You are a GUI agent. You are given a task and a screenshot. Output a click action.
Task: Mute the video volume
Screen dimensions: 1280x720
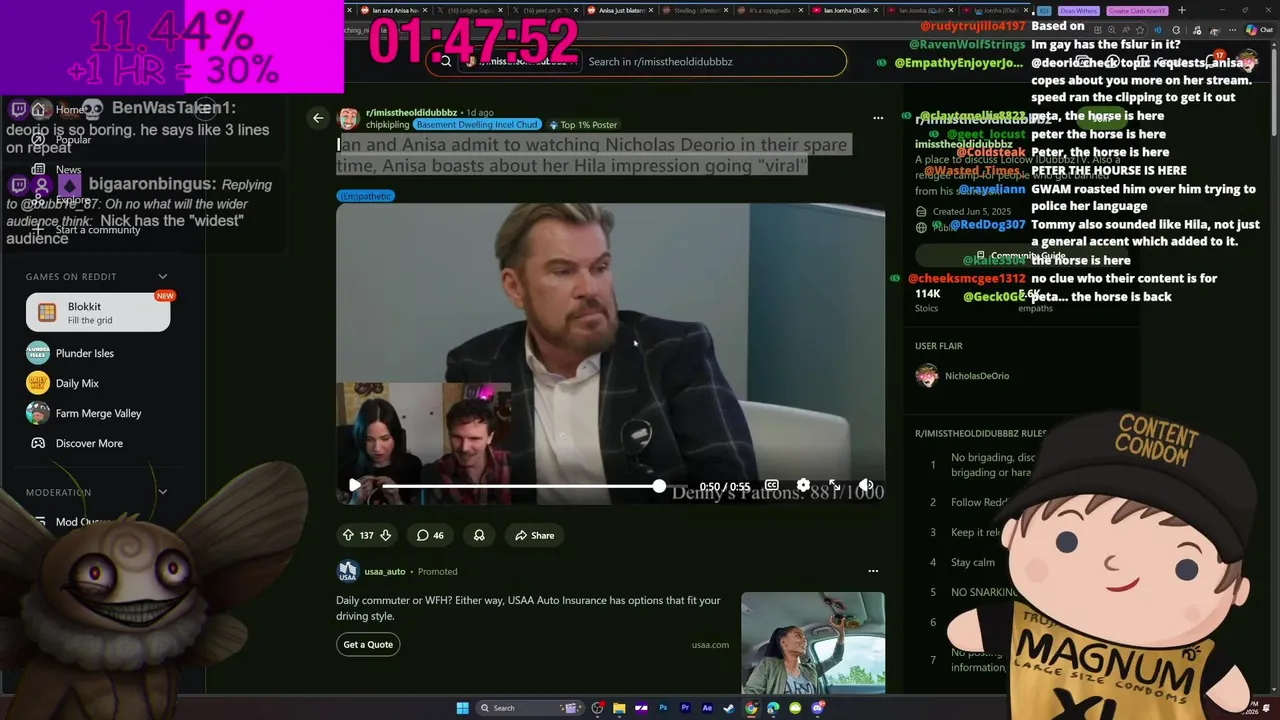tap(866, 485)
